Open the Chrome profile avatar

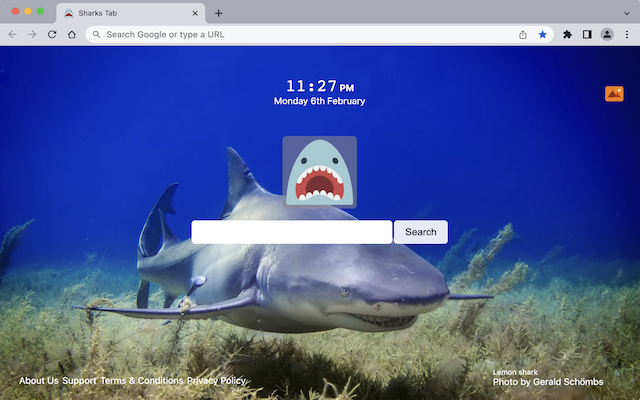pyautogui.click(x=607, y=35)
